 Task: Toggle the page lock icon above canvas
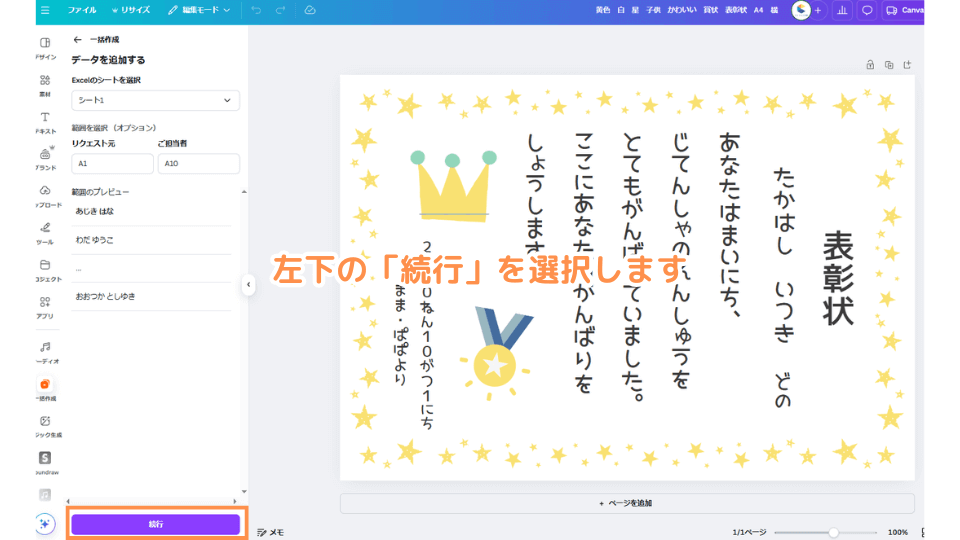[870, 65]
